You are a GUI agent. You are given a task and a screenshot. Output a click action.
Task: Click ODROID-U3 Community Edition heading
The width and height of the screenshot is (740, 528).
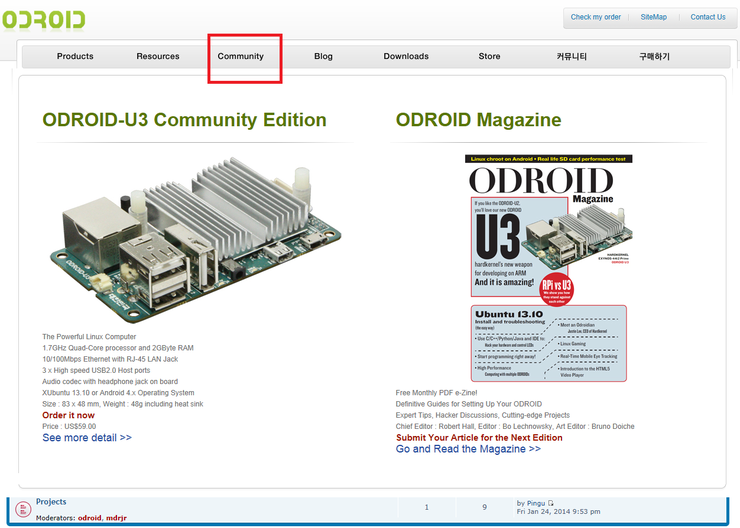coord(184,120)
